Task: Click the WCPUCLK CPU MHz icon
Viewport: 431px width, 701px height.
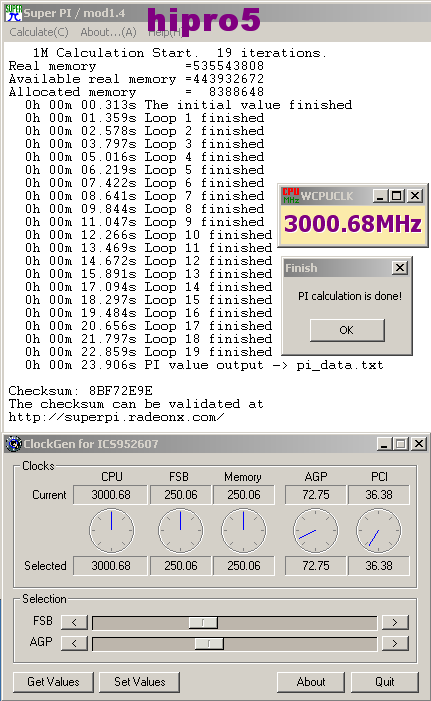Action: (x=290, y=195)
